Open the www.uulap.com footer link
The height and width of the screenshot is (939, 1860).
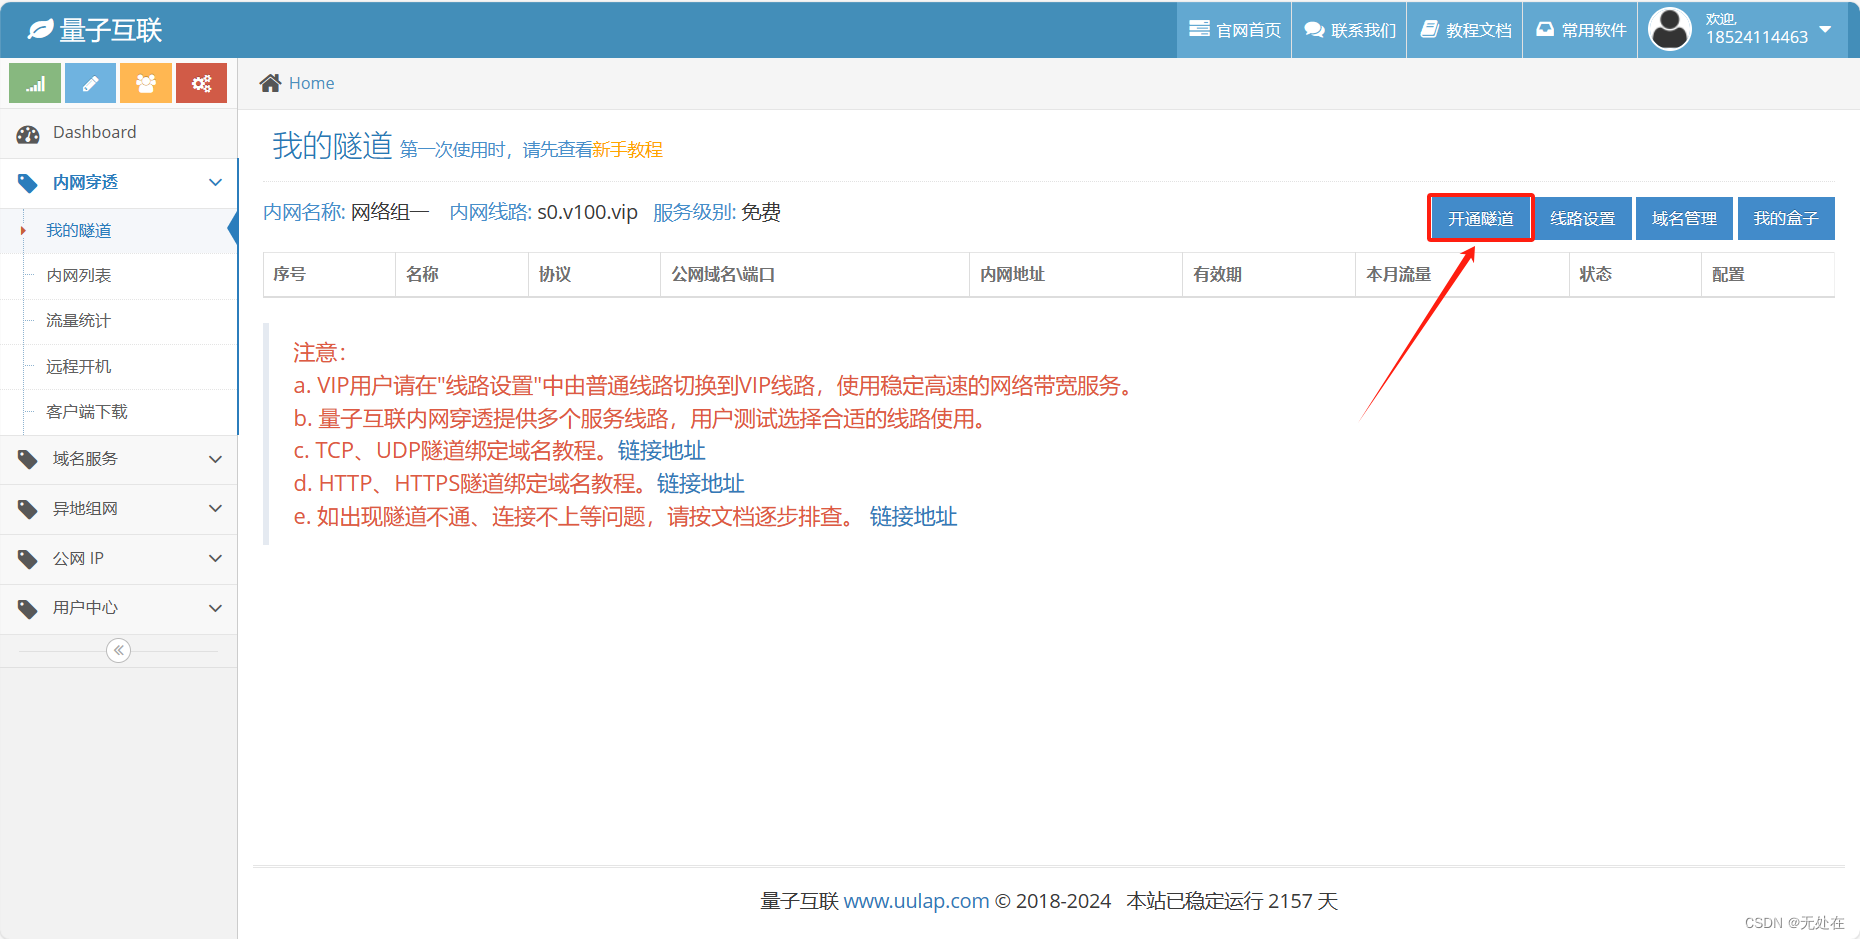pyautogui.click(x=916, y=901)
